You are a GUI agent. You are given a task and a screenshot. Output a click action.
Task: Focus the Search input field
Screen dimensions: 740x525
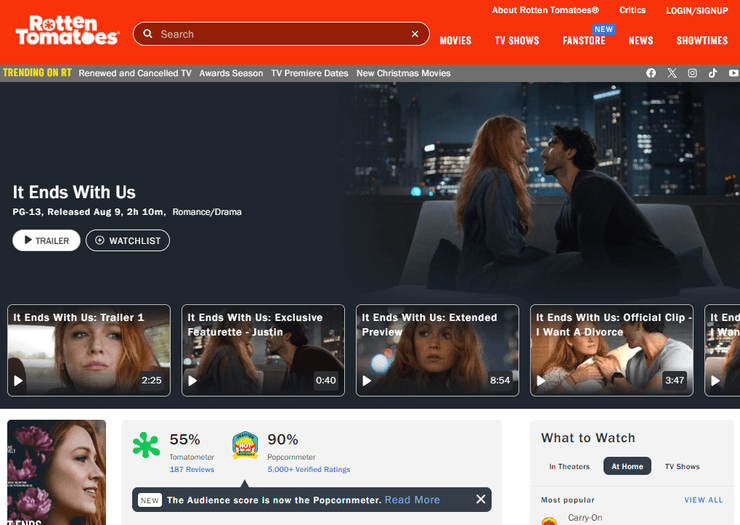click(281, 34)
